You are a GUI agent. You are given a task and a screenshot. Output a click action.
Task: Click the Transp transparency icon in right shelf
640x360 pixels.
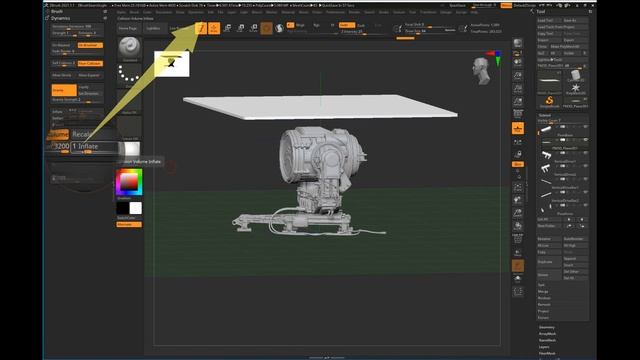point(518,253)
